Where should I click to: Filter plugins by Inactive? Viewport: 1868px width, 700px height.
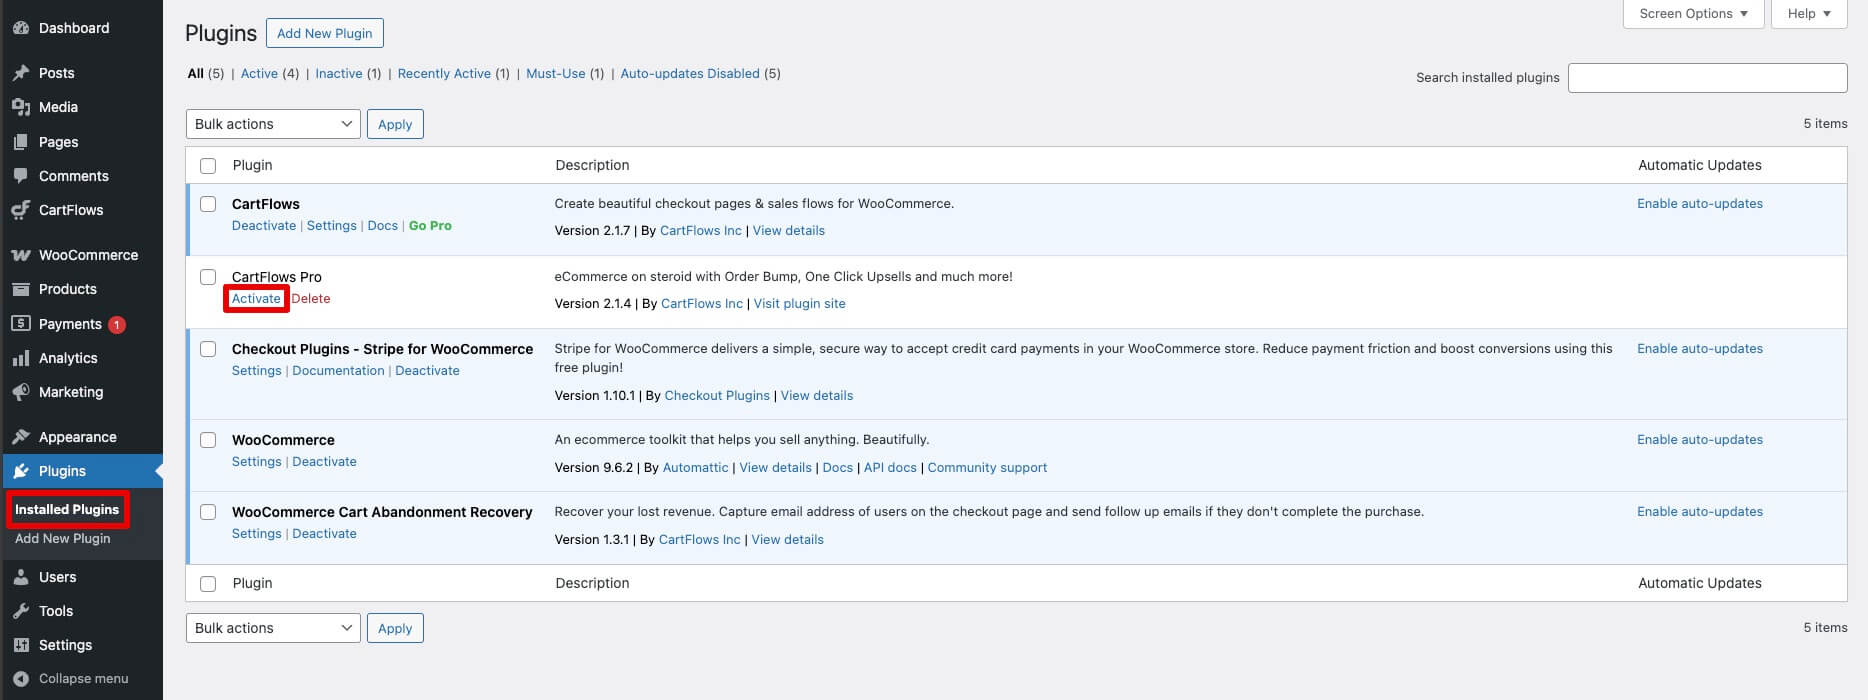[339, 73]
